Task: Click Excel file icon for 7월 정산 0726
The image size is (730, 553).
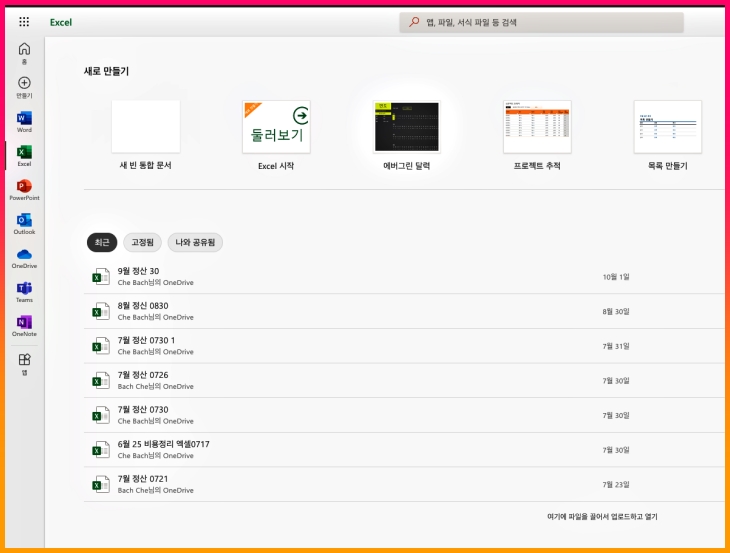Action: pyautogui.click(x=101, y=380)
